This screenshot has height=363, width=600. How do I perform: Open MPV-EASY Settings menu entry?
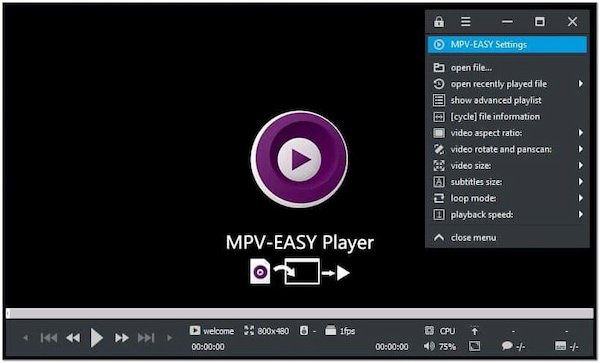507,44
